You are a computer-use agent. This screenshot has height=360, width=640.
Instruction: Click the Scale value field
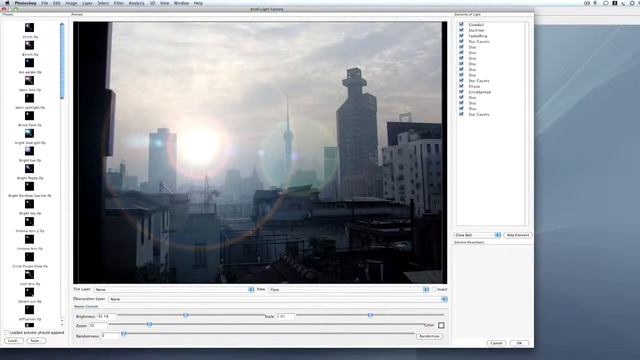click(x=285, y=316)
